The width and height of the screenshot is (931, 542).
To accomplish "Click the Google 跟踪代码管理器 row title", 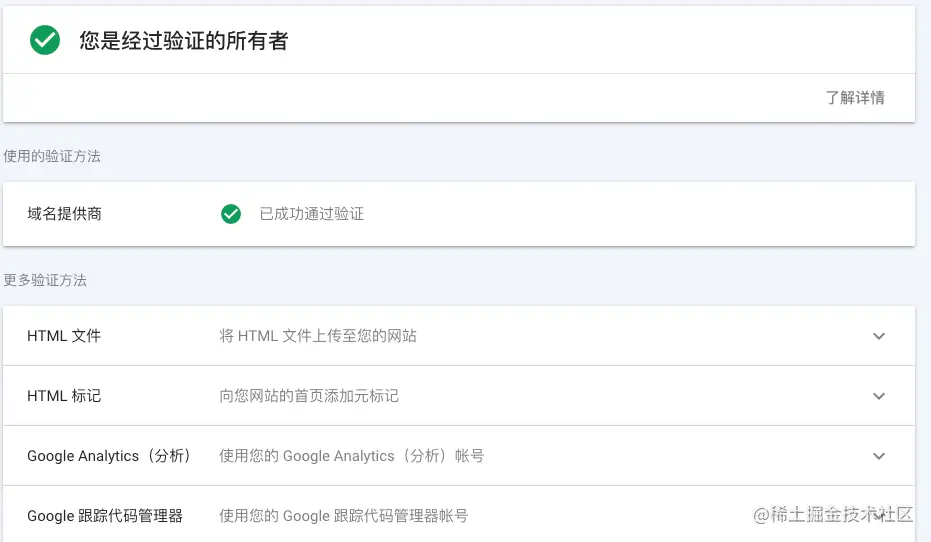I will (104, 516).
